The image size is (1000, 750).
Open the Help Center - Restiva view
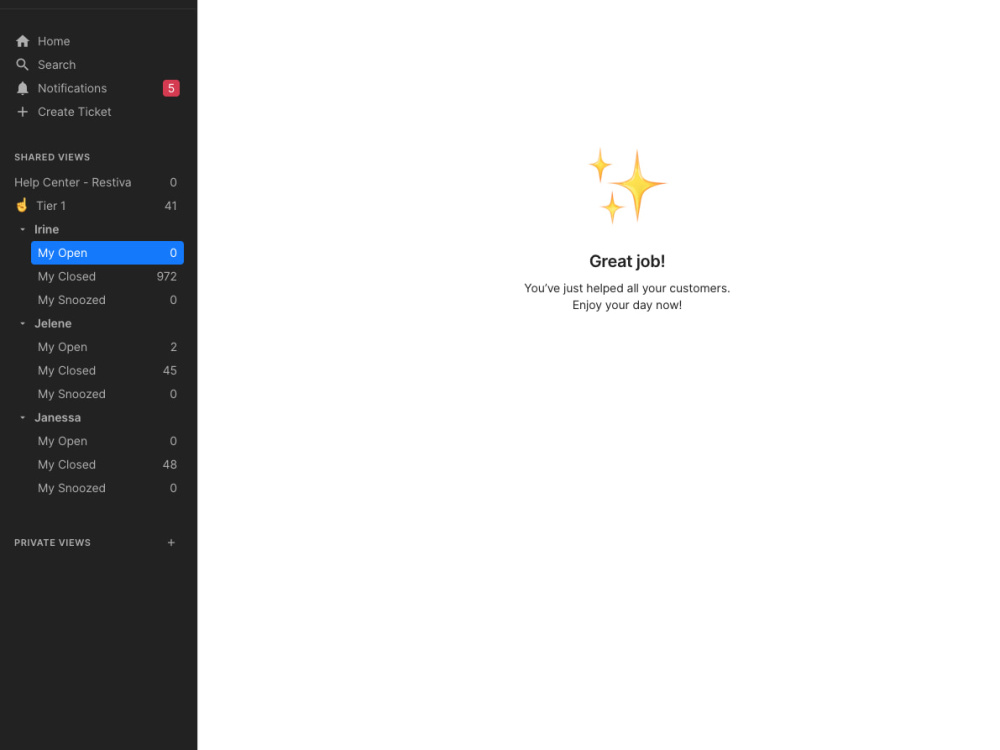96,182
